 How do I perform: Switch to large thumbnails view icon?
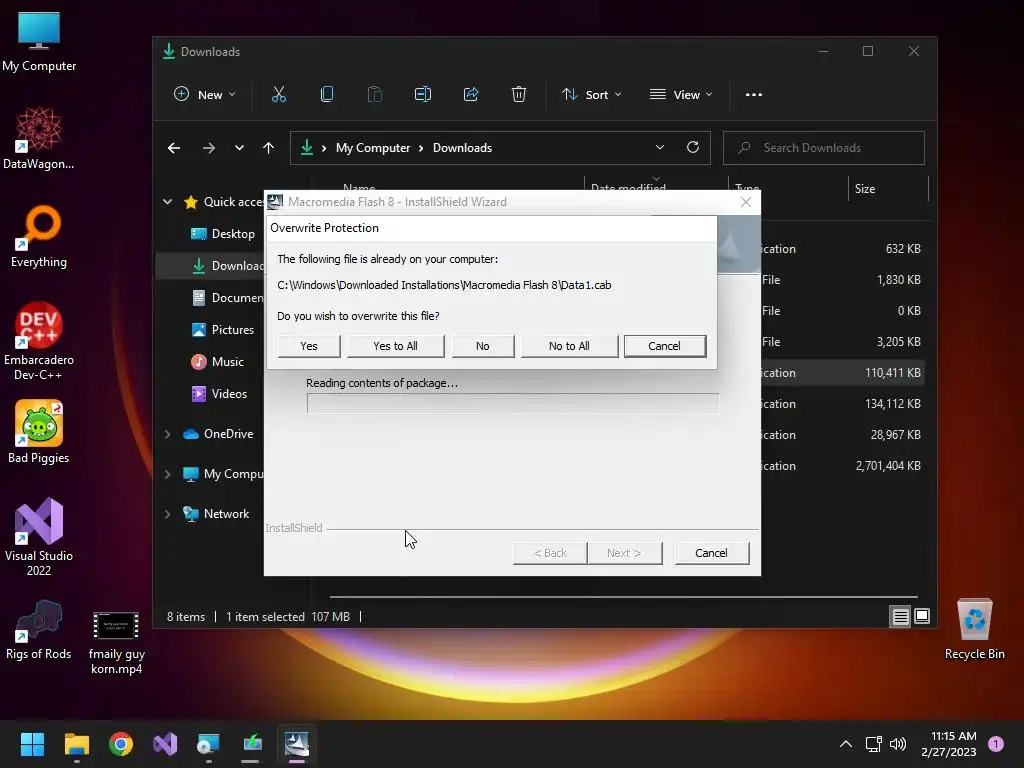coord(922,616)
